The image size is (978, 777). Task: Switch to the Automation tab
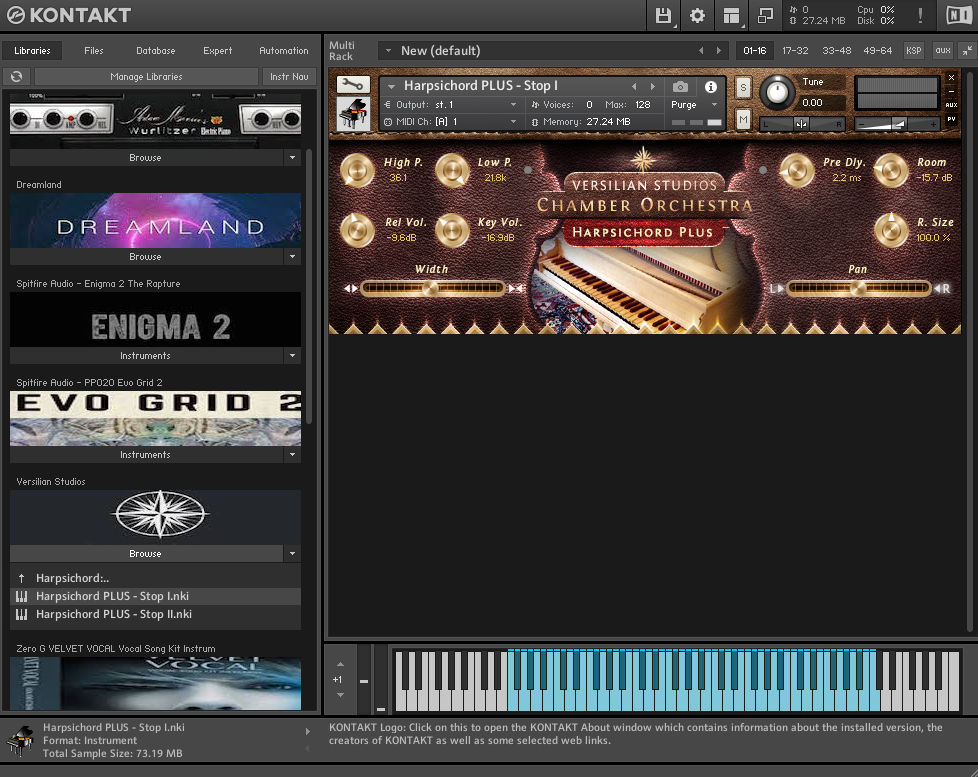coord(283,51)
